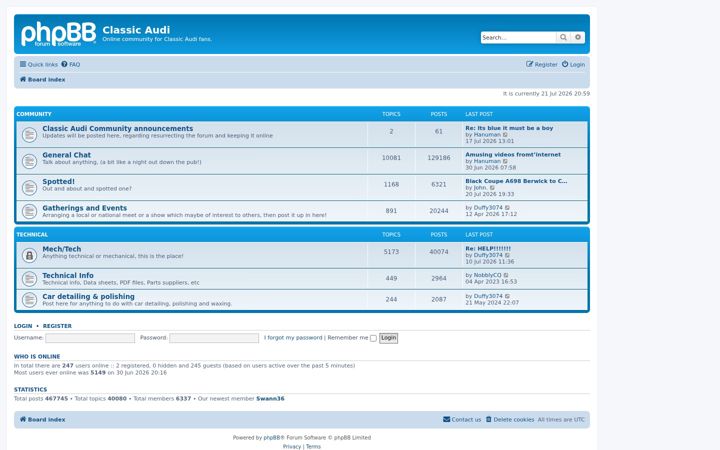This screenshot has height=450, width=720.
Task: Click 'I forgot my password' link
Action: coord(293,338)
